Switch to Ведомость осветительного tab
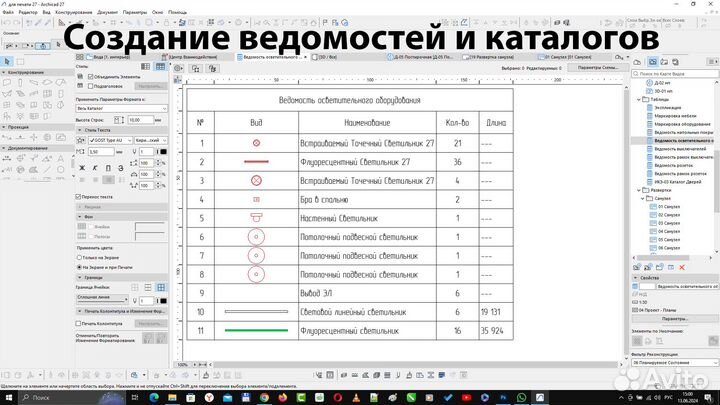Image resolution: width=720 pixels, height=405 pixels. (x=271, y=57)
